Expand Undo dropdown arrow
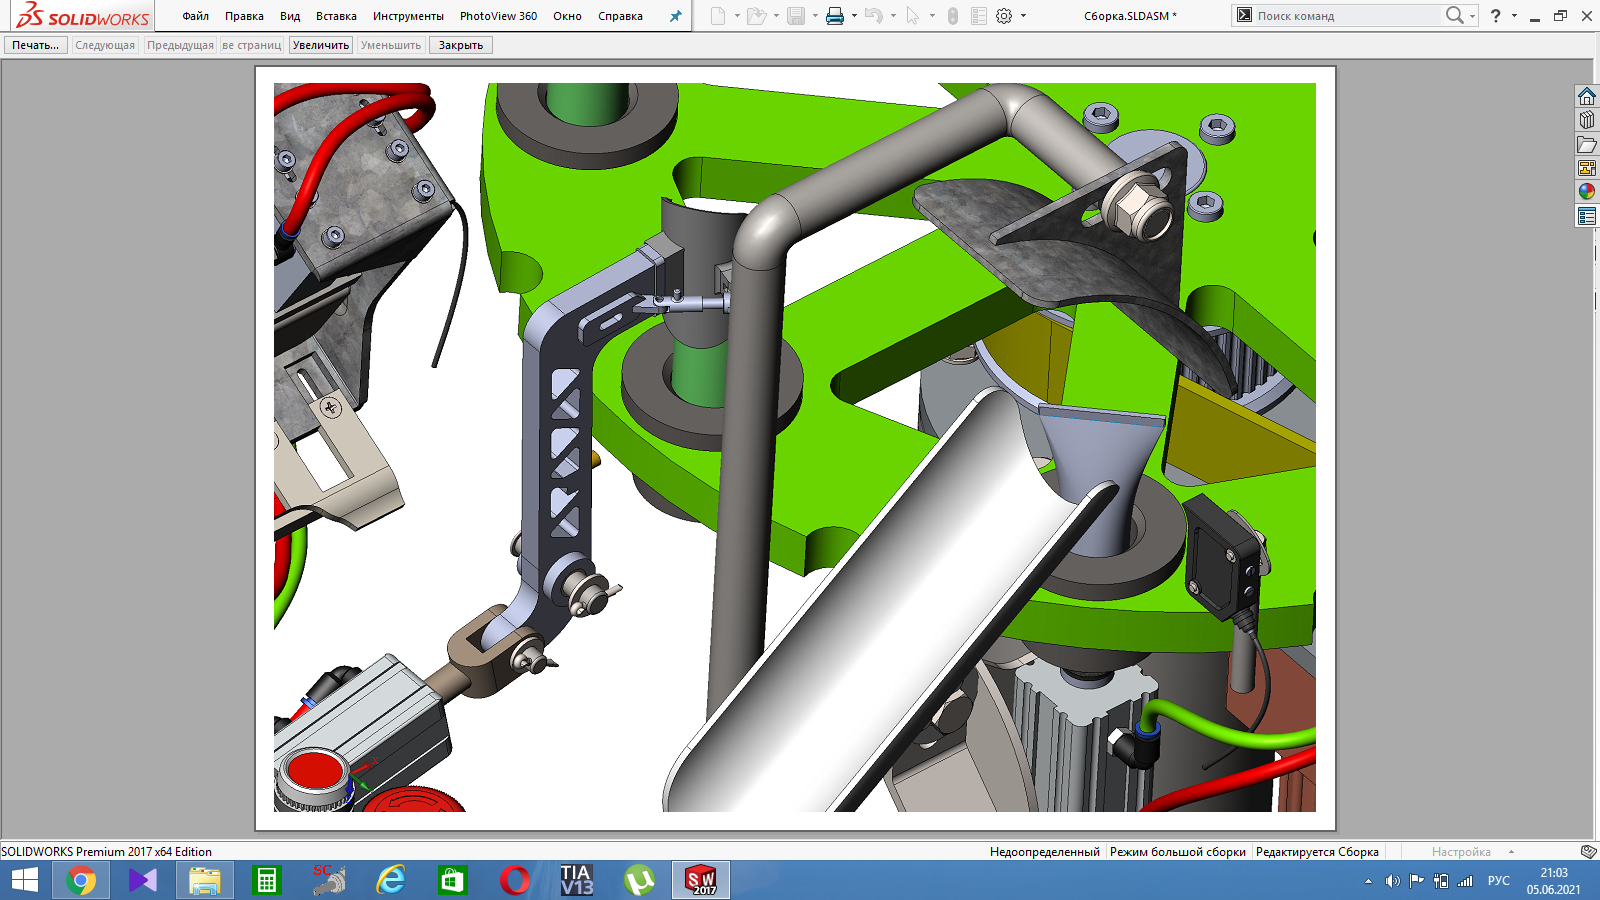 coord(893,16)
